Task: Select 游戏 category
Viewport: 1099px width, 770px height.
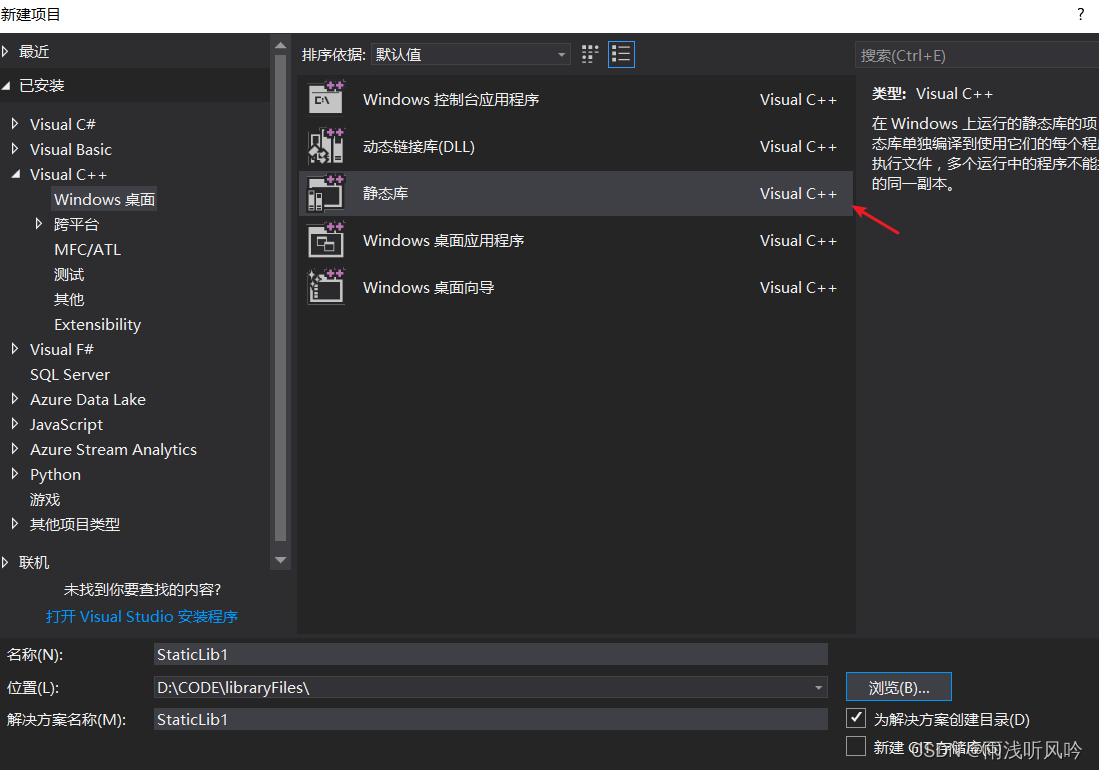Action: tap(45, 500)
